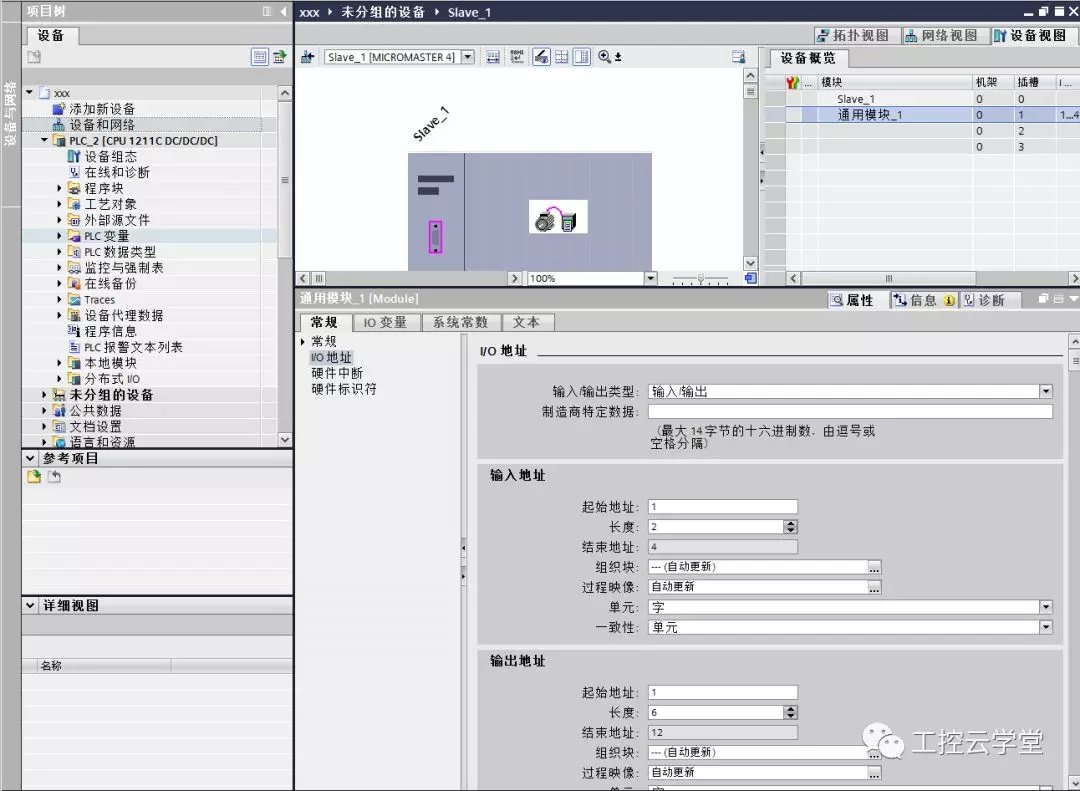
Task: Click the 在线和诊断 icon in project tree
Action: pos(74,173)
